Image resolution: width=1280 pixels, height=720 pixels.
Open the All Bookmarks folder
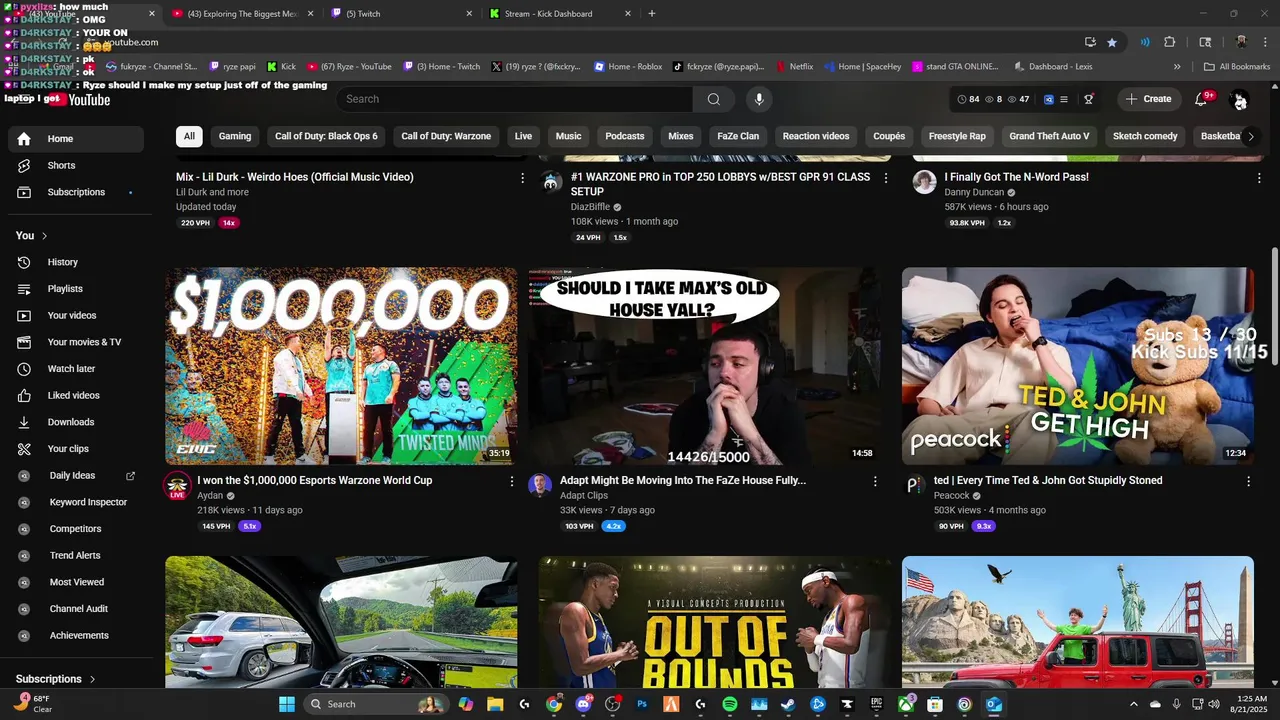pos(1237,67)
